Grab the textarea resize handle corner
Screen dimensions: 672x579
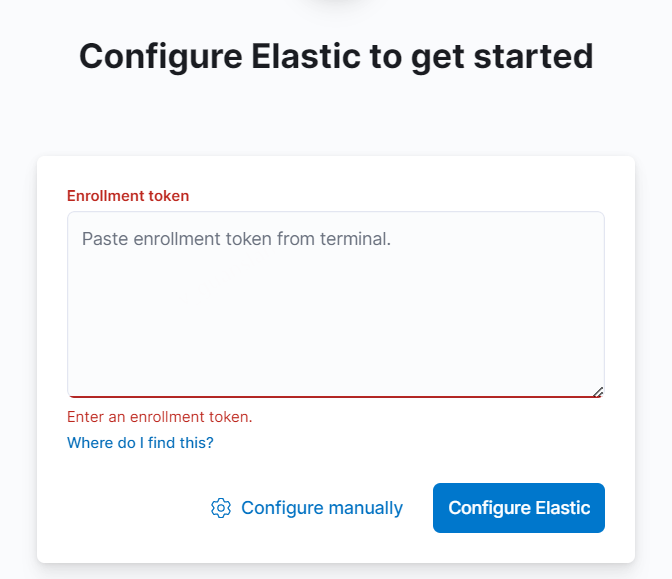pos(598,392)
